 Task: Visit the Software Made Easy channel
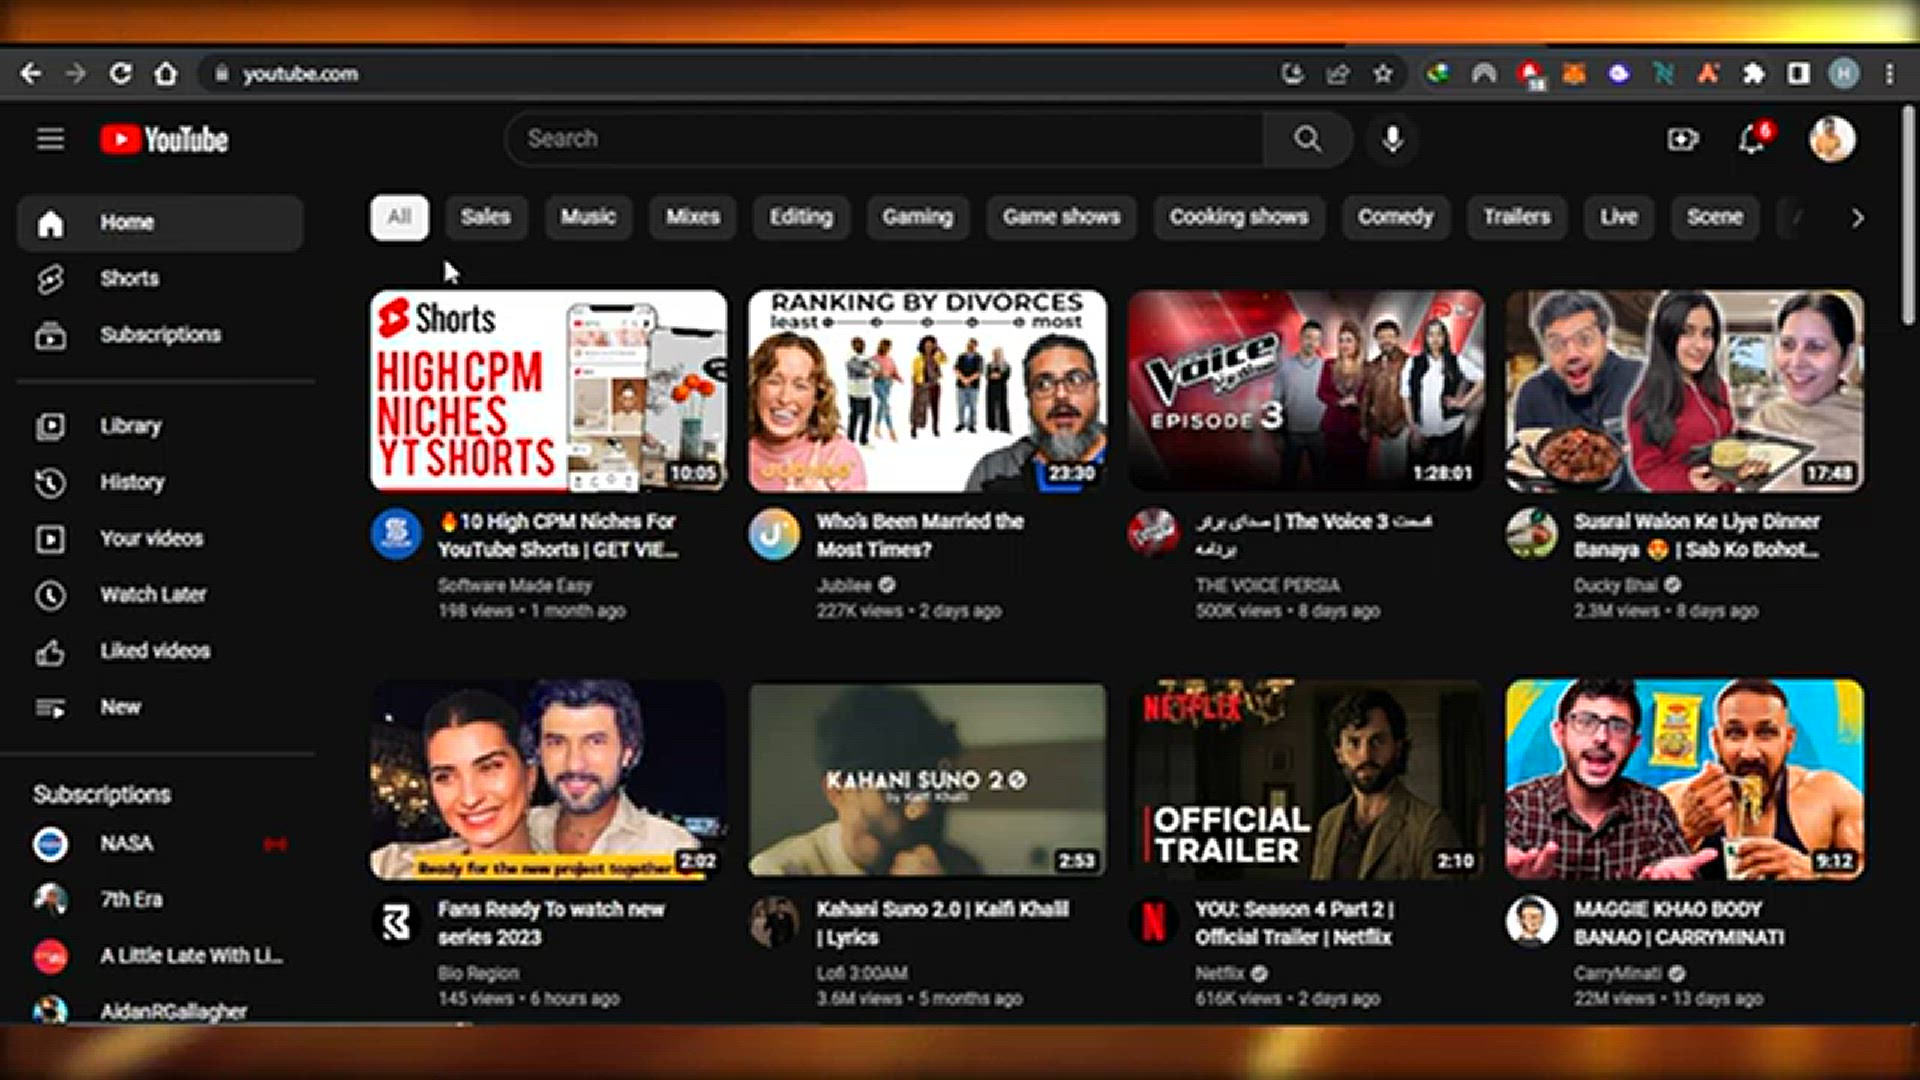(x=515, y=585)
